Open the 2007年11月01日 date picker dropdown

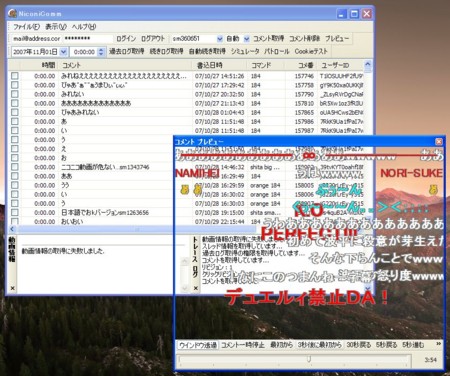click(64, 52)
